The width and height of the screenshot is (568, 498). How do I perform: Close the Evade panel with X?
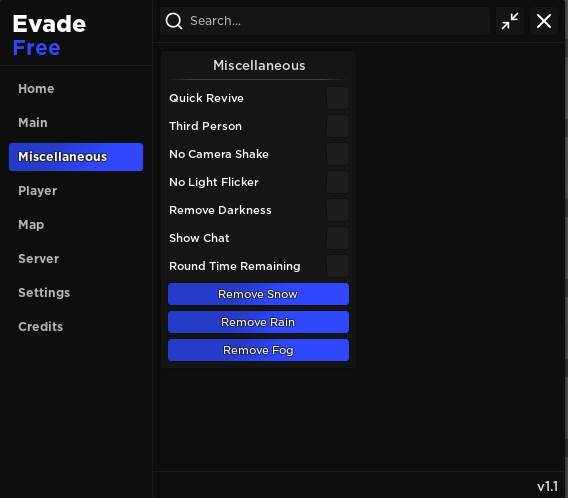[544, 21]
